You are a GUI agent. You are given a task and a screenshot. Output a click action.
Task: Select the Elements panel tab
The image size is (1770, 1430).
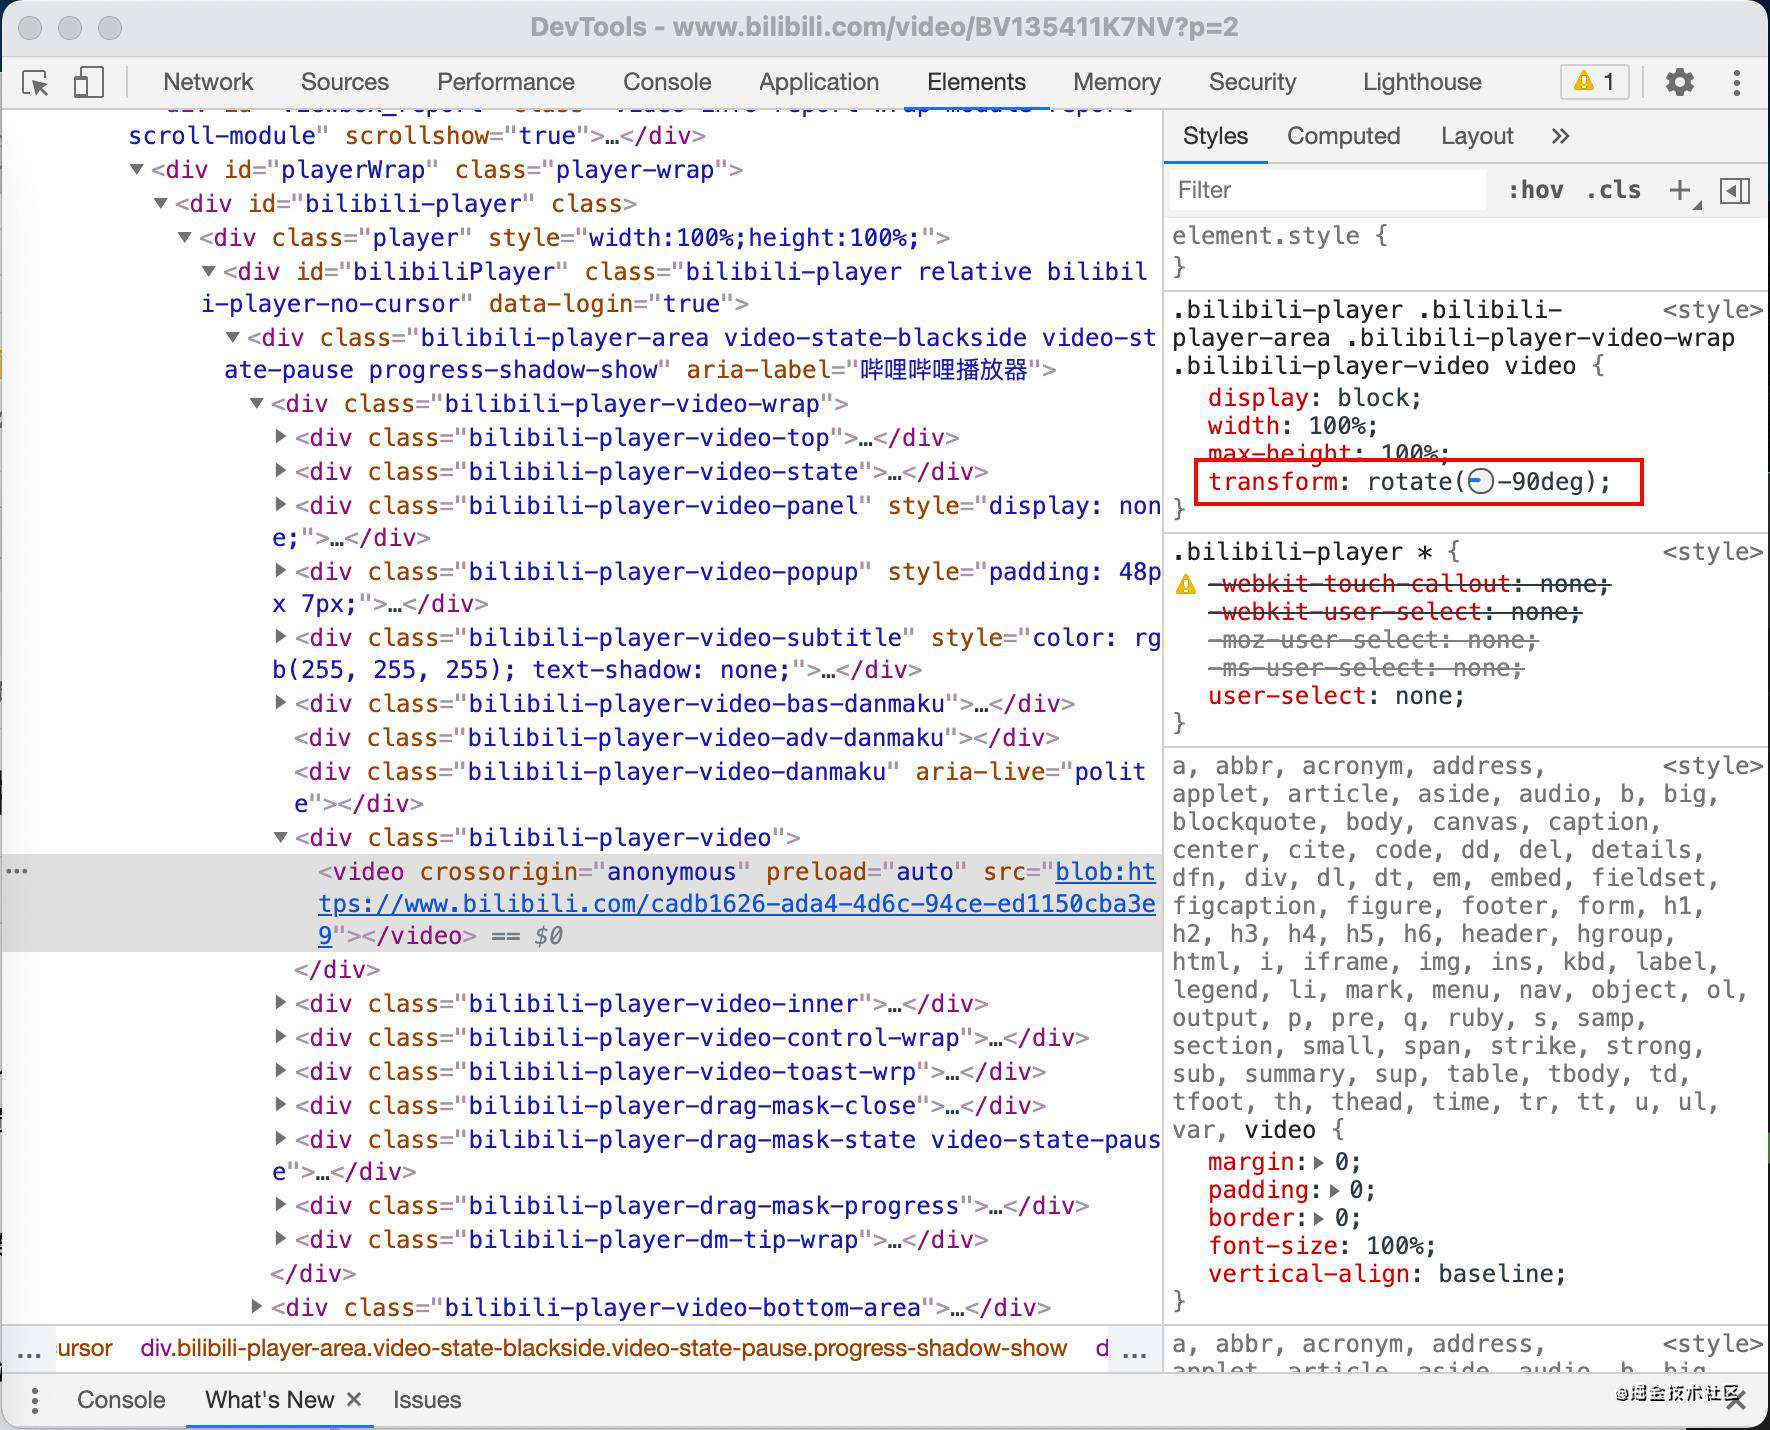tap(976, 82)
